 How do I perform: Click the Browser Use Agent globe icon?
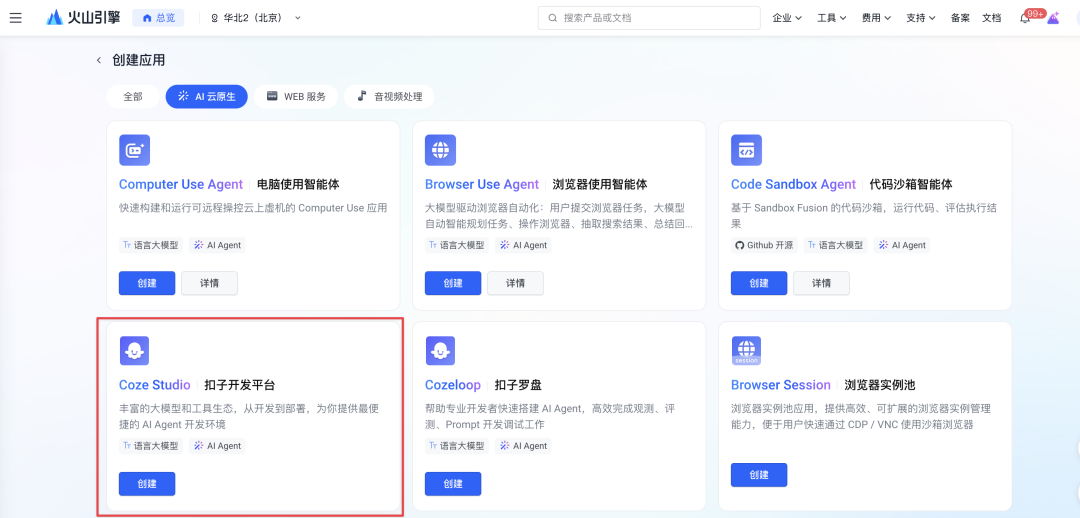coord(440,150)
